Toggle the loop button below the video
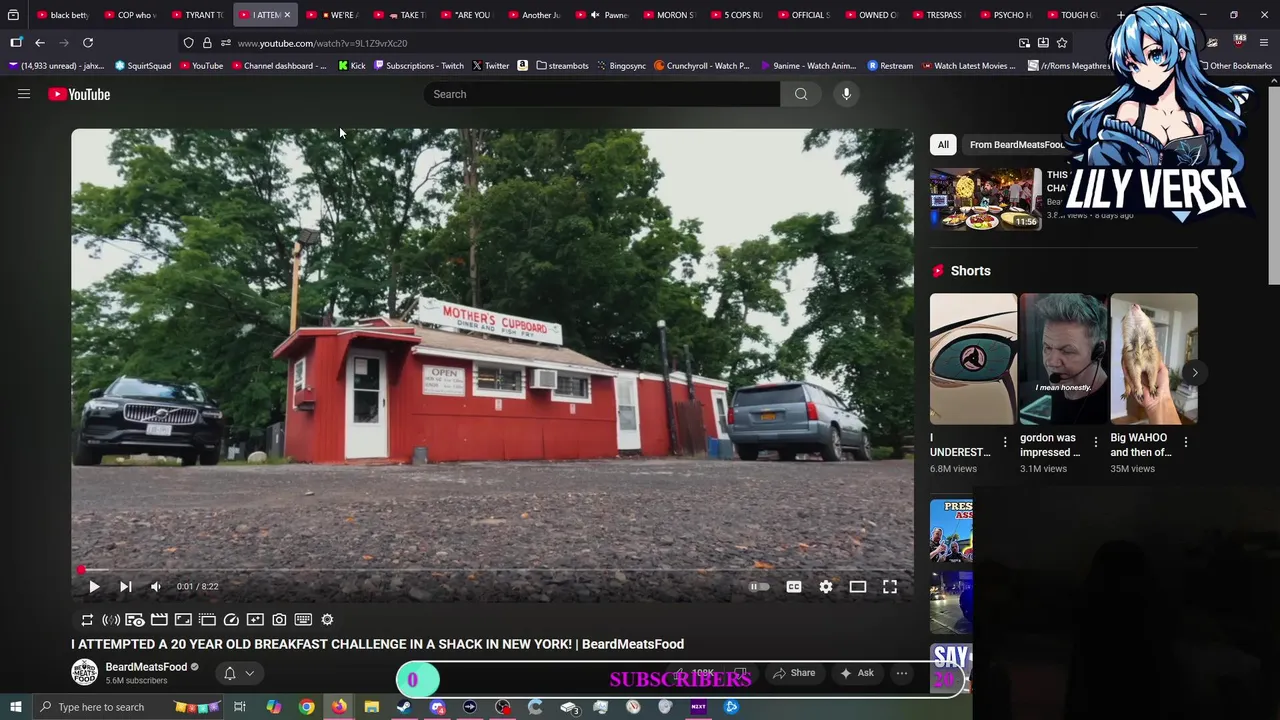 87,620
